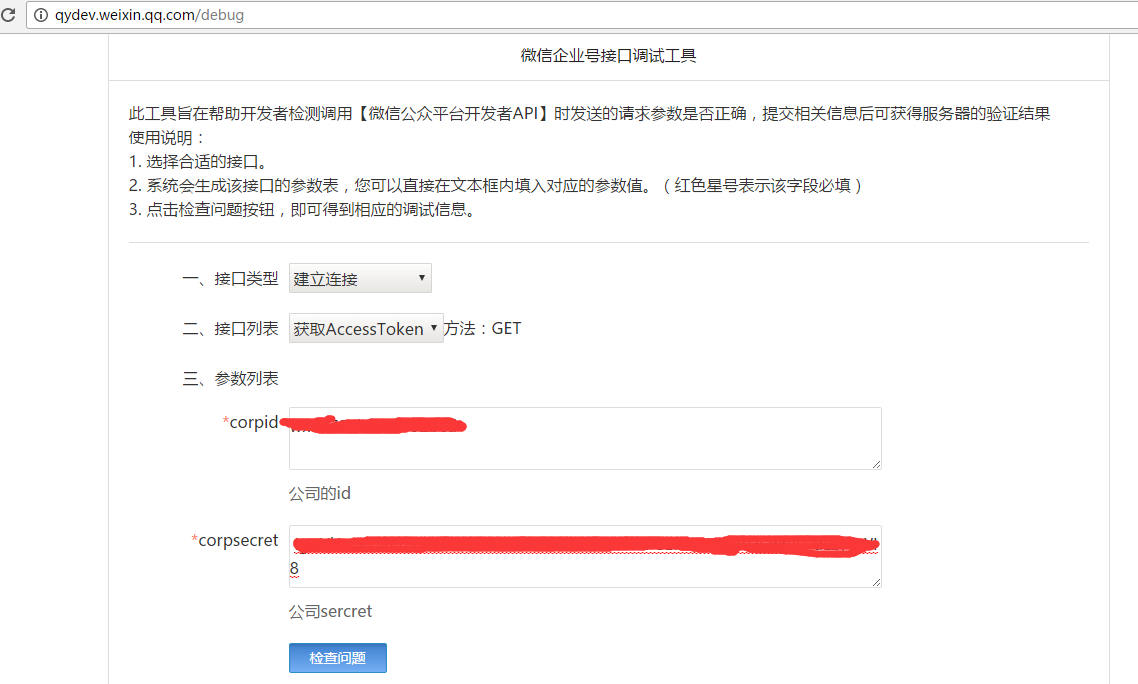The height and width of the screenshot is (684, 1138).
Task: Reload the page with the browser refresh icon
Action: 8,15
